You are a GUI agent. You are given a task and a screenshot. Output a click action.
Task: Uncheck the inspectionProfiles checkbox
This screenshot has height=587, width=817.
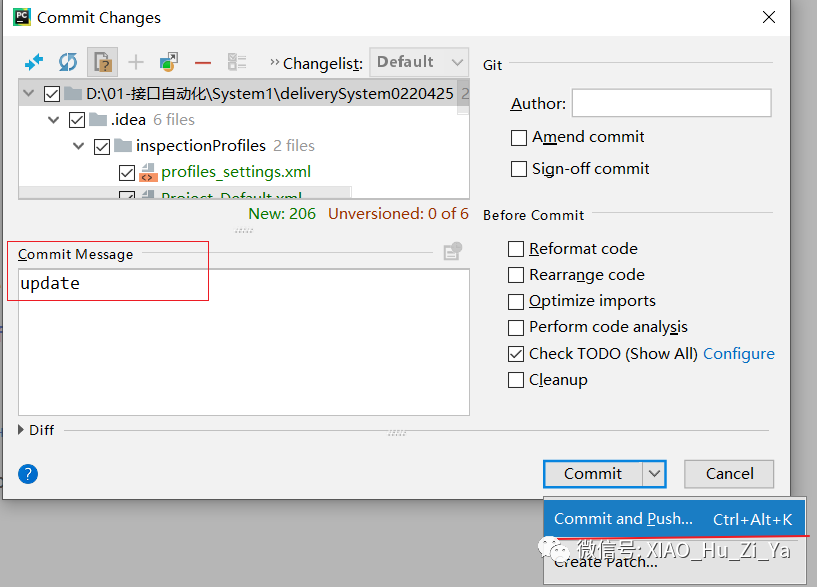[102, 146]
